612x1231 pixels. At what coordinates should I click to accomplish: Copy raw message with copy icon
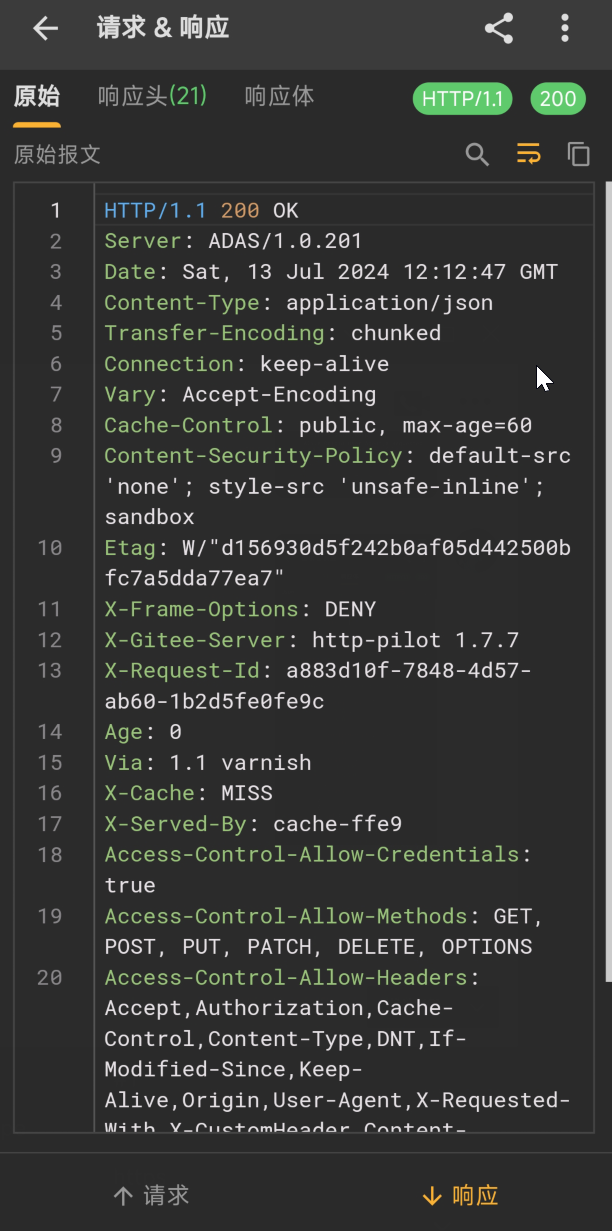pos(579,154)
